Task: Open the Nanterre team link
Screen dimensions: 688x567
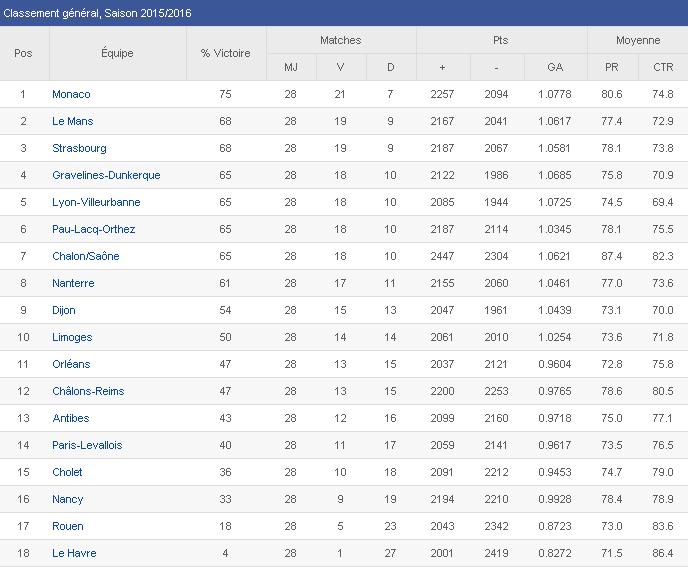Action: [x=73, y=283]
